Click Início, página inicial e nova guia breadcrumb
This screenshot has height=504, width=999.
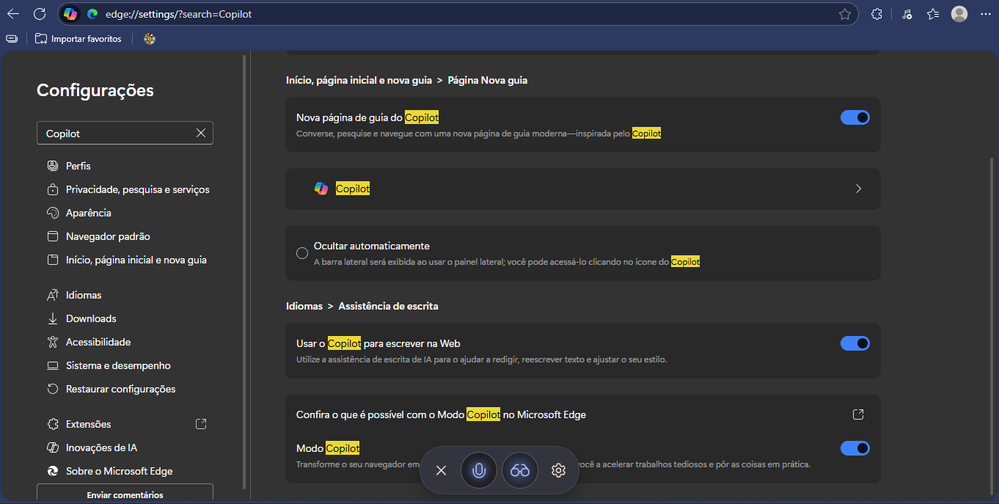(x=359, y=80)
